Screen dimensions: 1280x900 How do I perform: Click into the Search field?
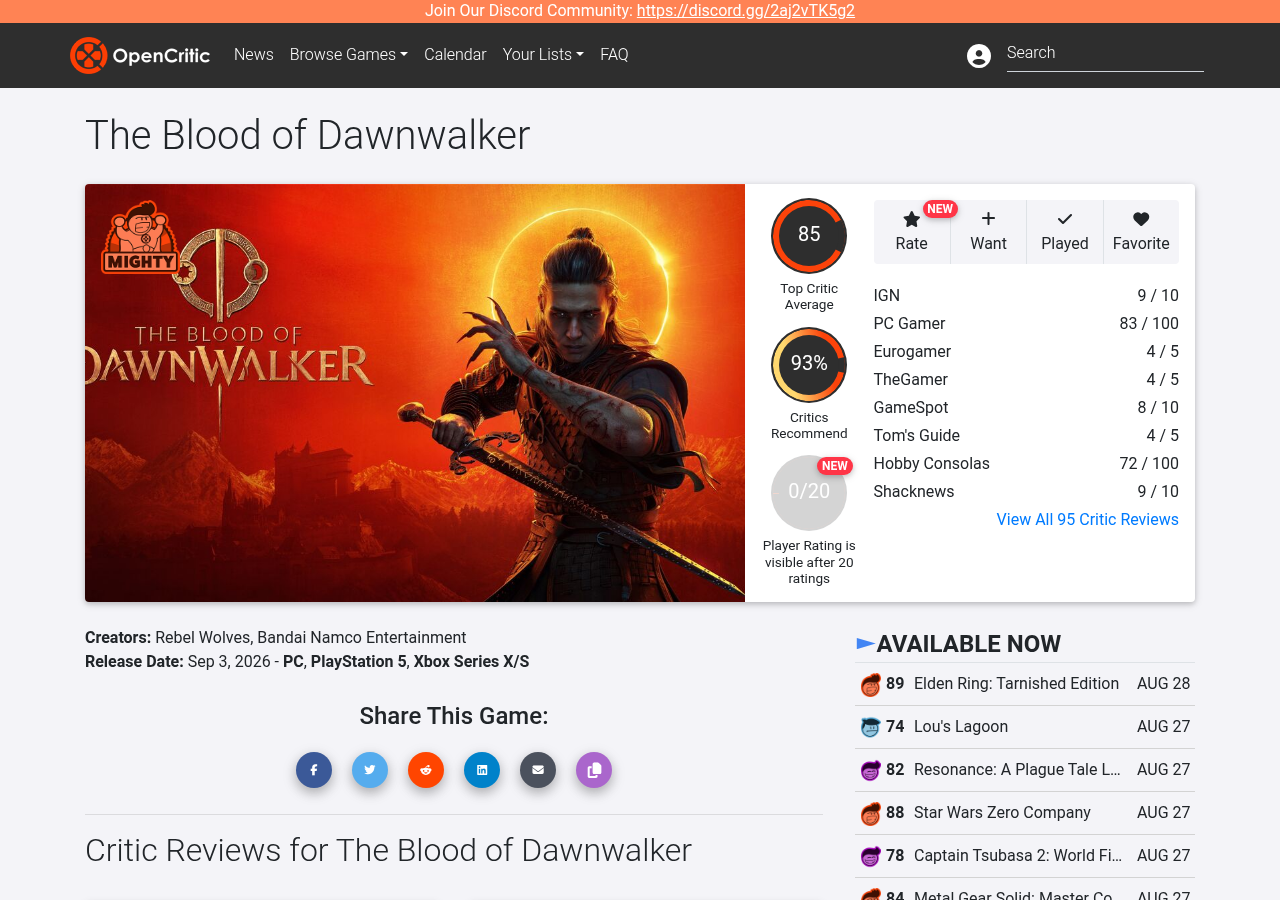[1105, 54]
